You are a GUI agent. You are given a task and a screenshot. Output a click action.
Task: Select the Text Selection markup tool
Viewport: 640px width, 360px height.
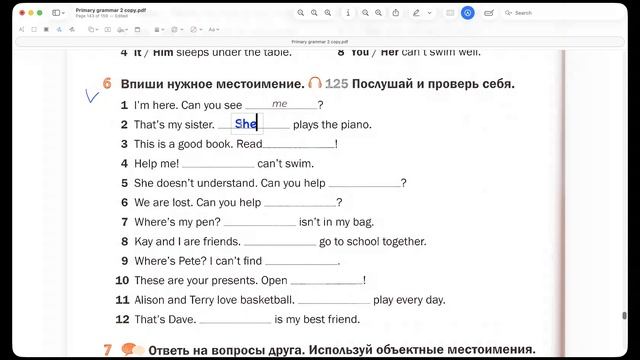22,29
